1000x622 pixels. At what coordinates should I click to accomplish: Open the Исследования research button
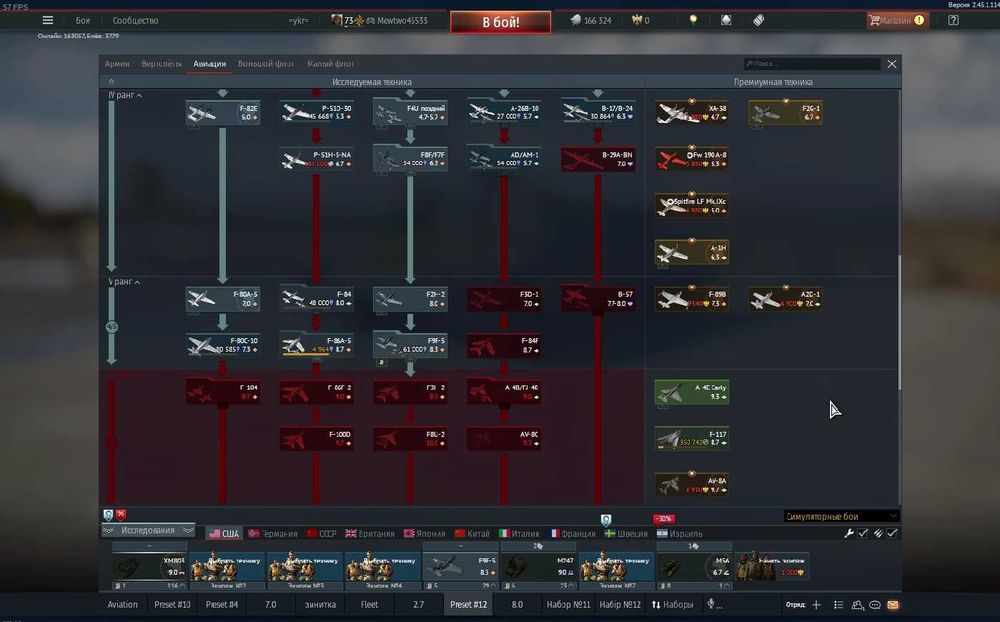coord(148,531)
